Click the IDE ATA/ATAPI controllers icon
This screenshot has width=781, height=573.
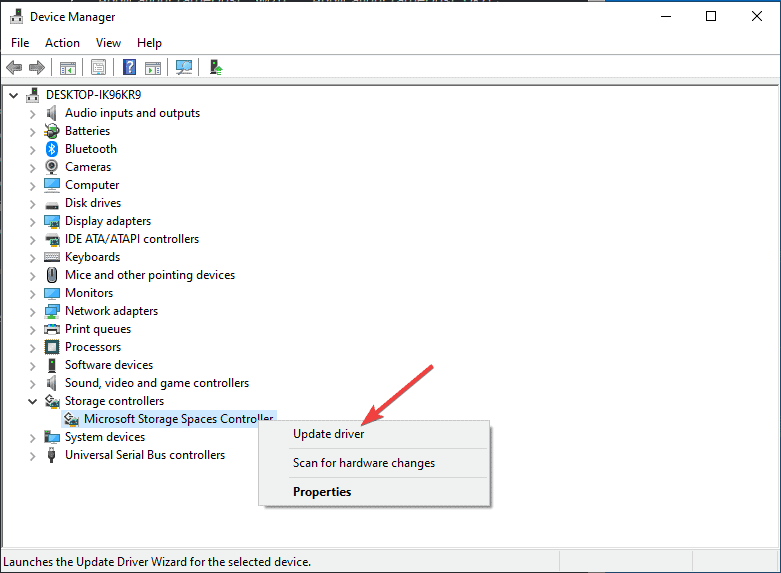coord(52,240)
